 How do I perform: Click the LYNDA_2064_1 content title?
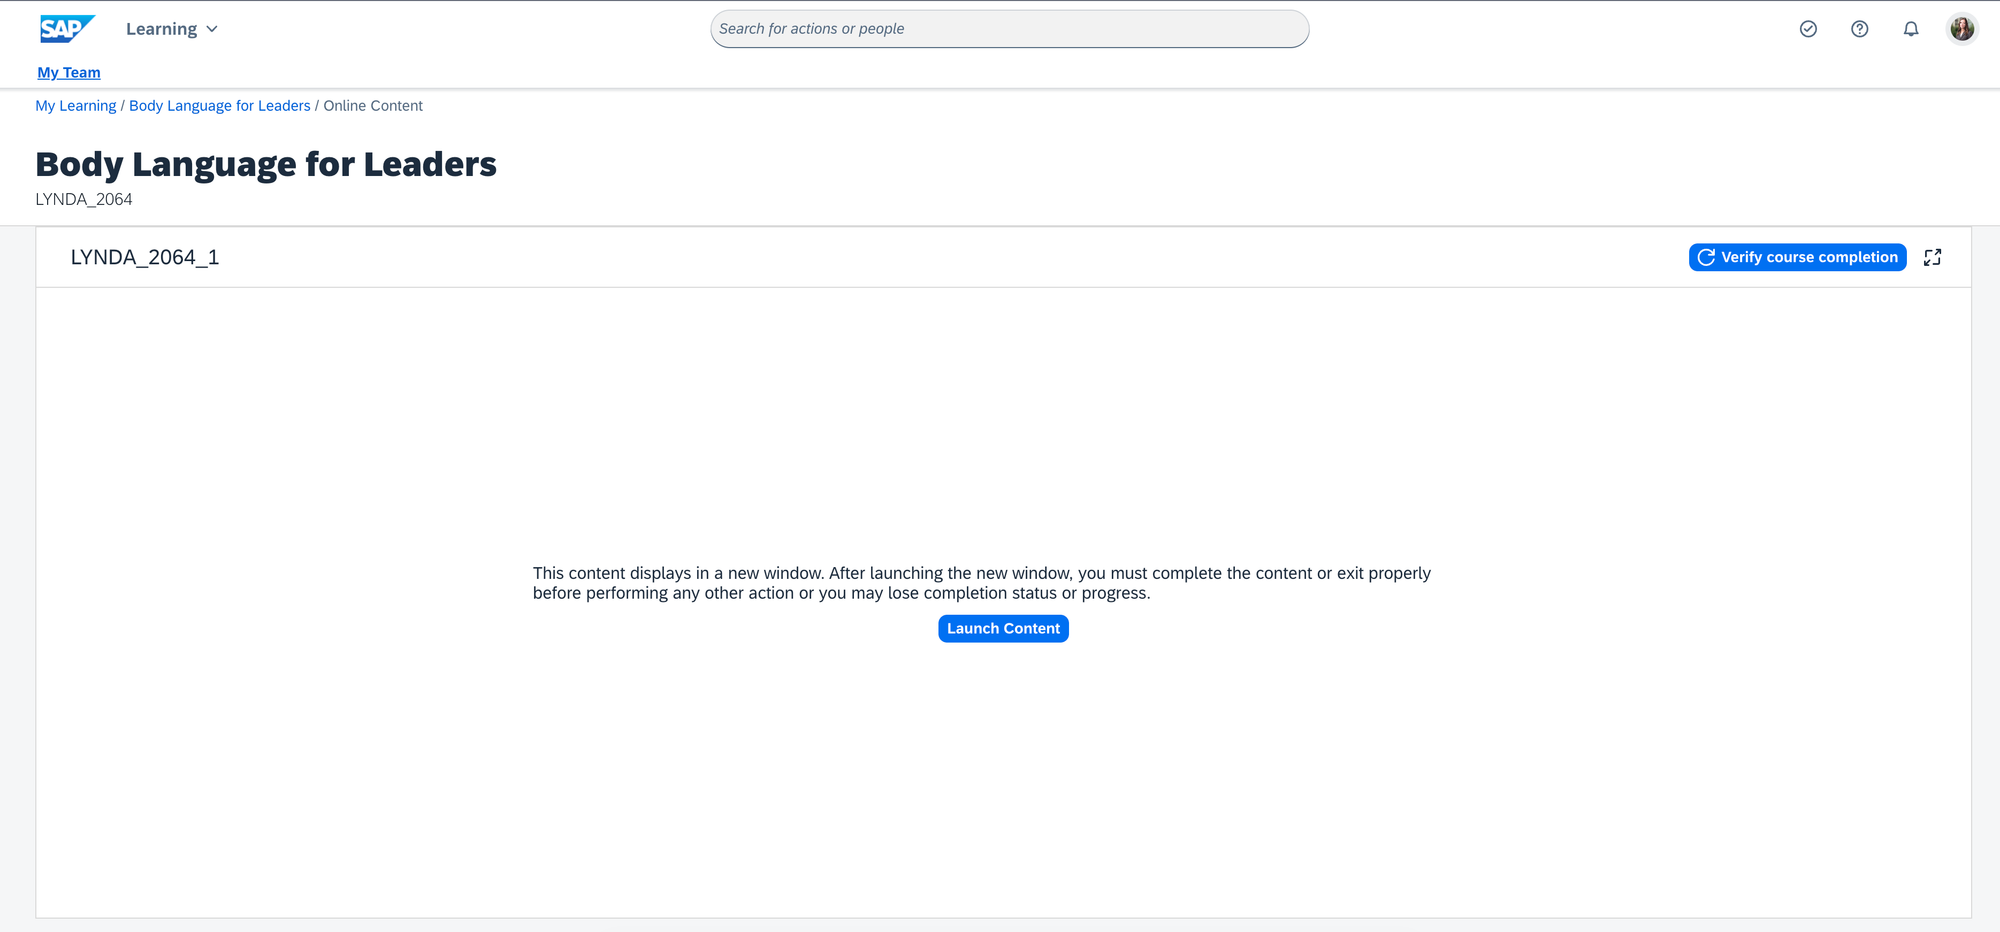tap(145, 257)
